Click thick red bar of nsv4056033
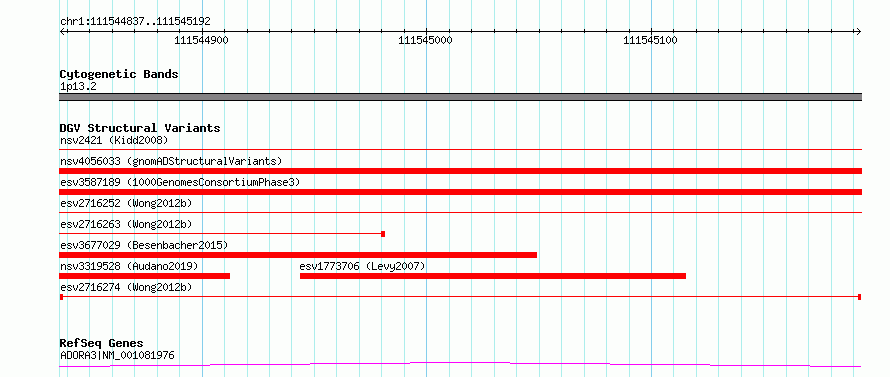 [x=460, y=171]
